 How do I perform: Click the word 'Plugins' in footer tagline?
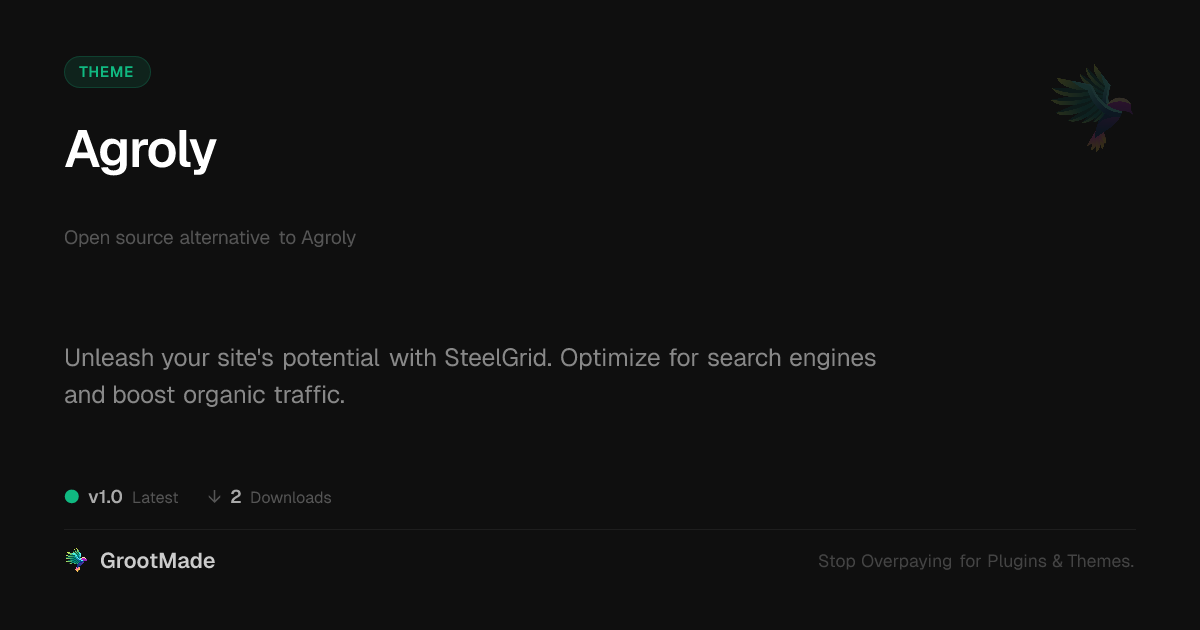(1016, 561)
